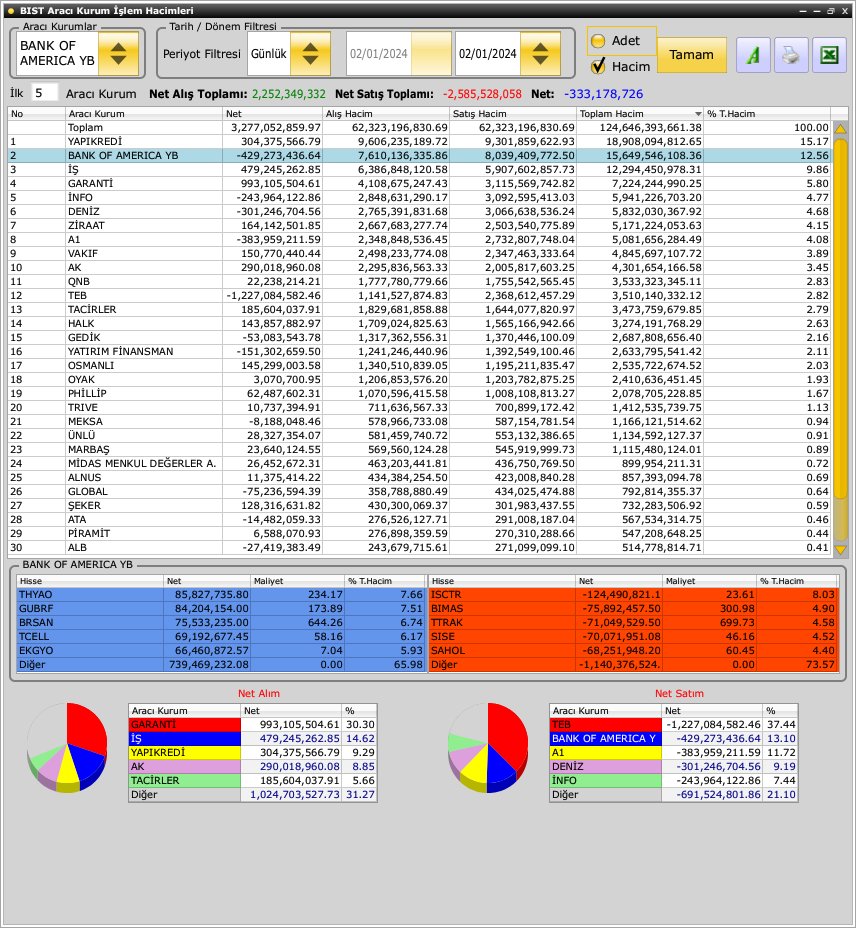Toggle the Hacim checkbox
856x928 pixels.
pos(598,66)
